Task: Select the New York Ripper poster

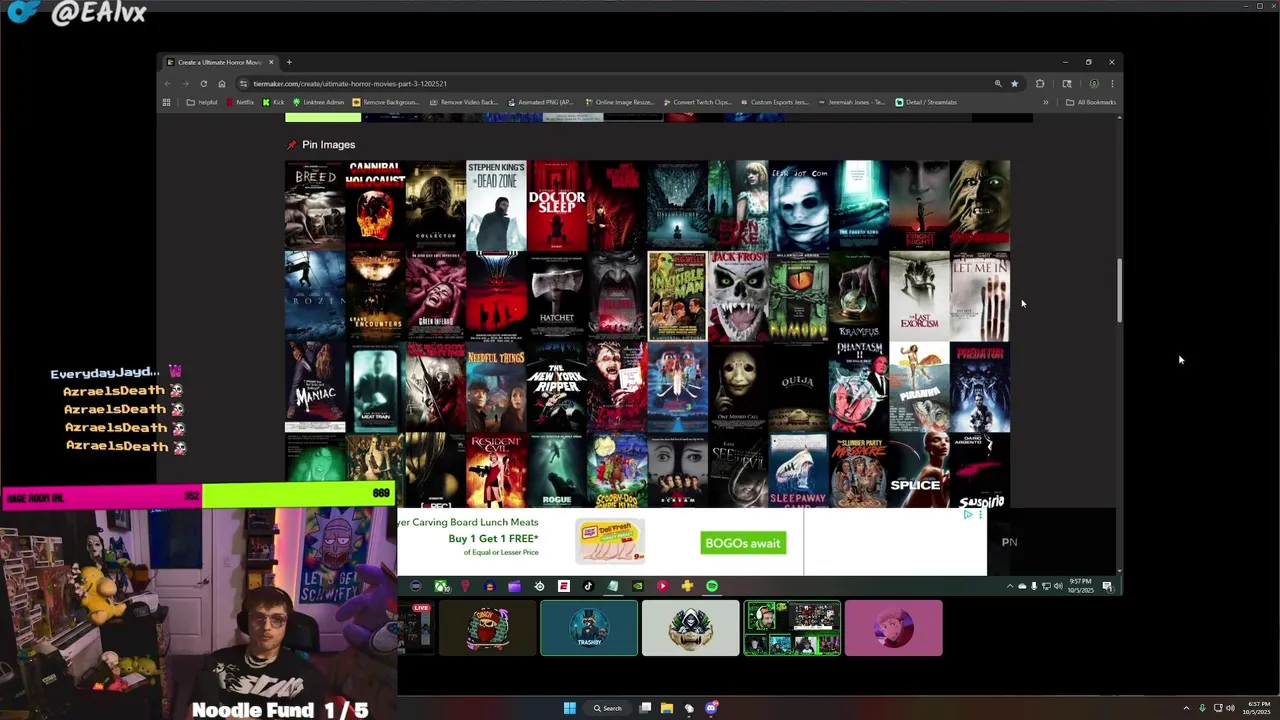Action: click(557, 387)
